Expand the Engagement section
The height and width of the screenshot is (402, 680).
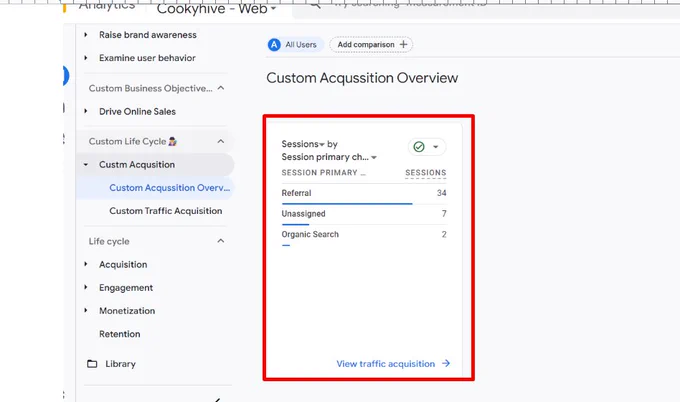86,288
